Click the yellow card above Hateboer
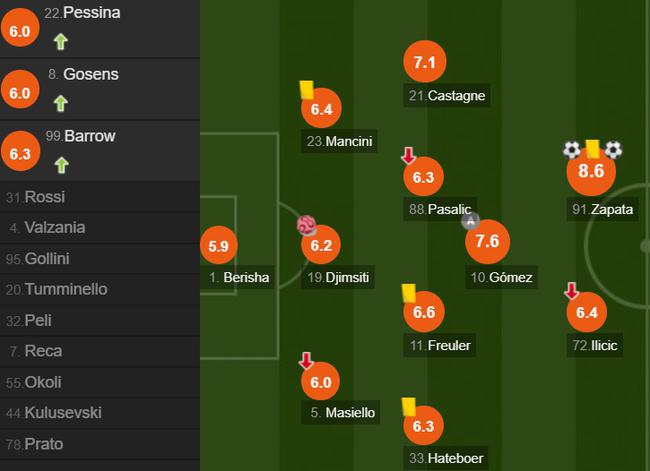650x471 pixels. 408,406
